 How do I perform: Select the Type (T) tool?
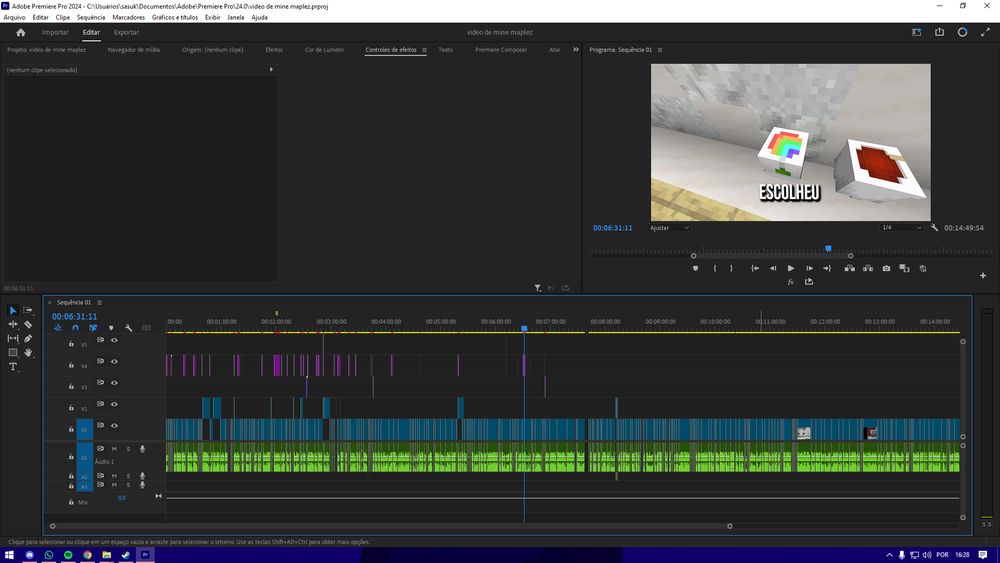click(x=13, y=367)
